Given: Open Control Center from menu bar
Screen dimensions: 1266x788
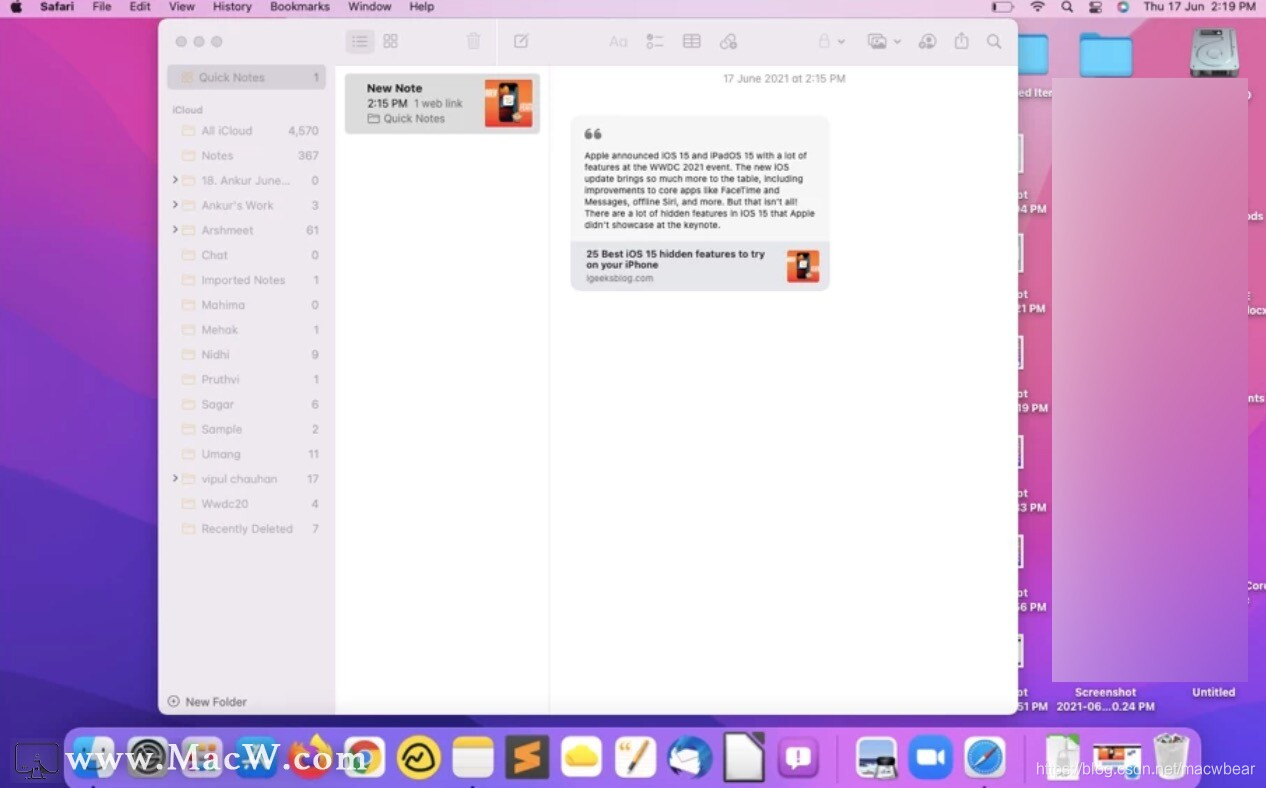Looking at the screenshot, I should tap(1095, 7).
